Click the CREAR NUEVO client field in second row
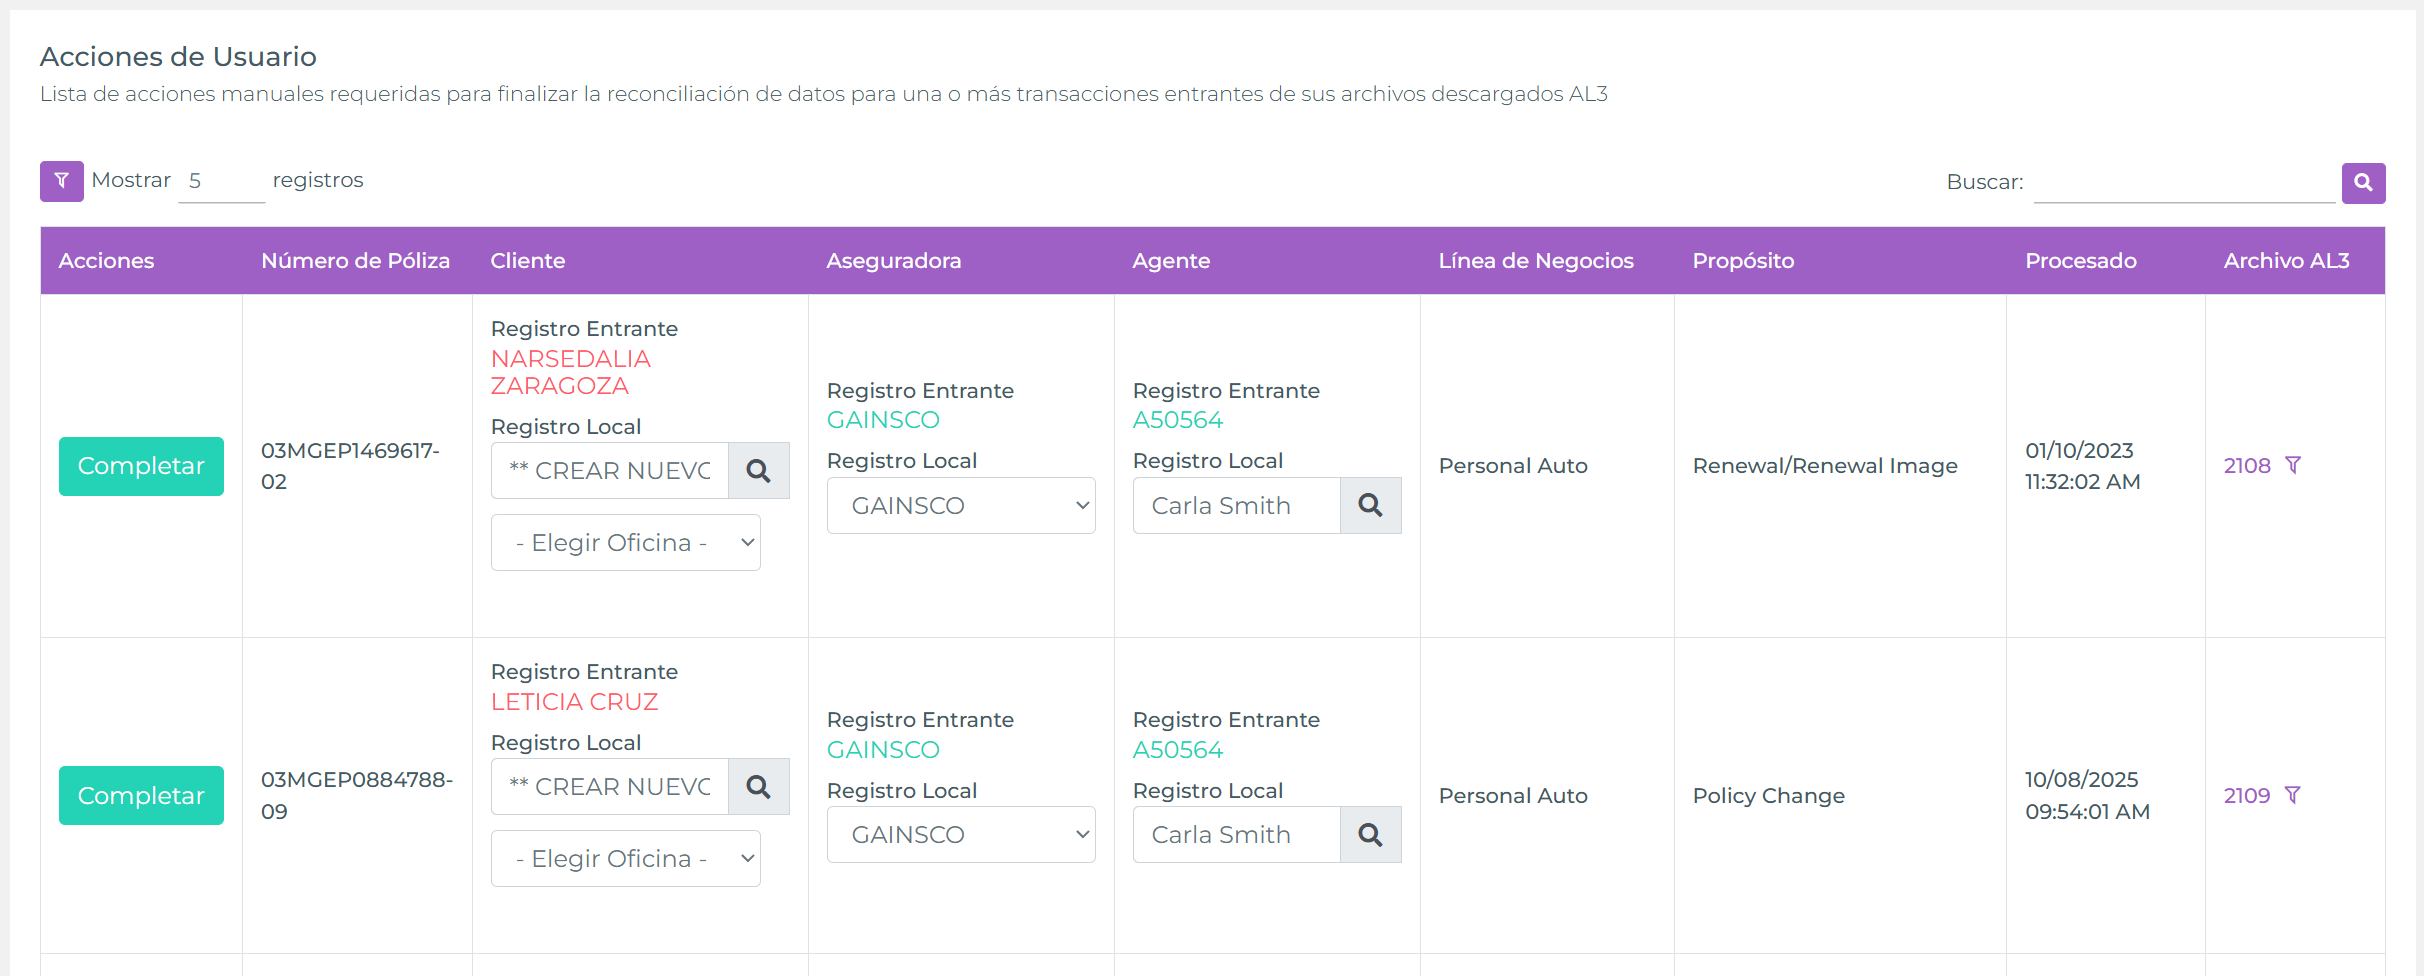Screen dimensions: 2424x976 (608, 787)
